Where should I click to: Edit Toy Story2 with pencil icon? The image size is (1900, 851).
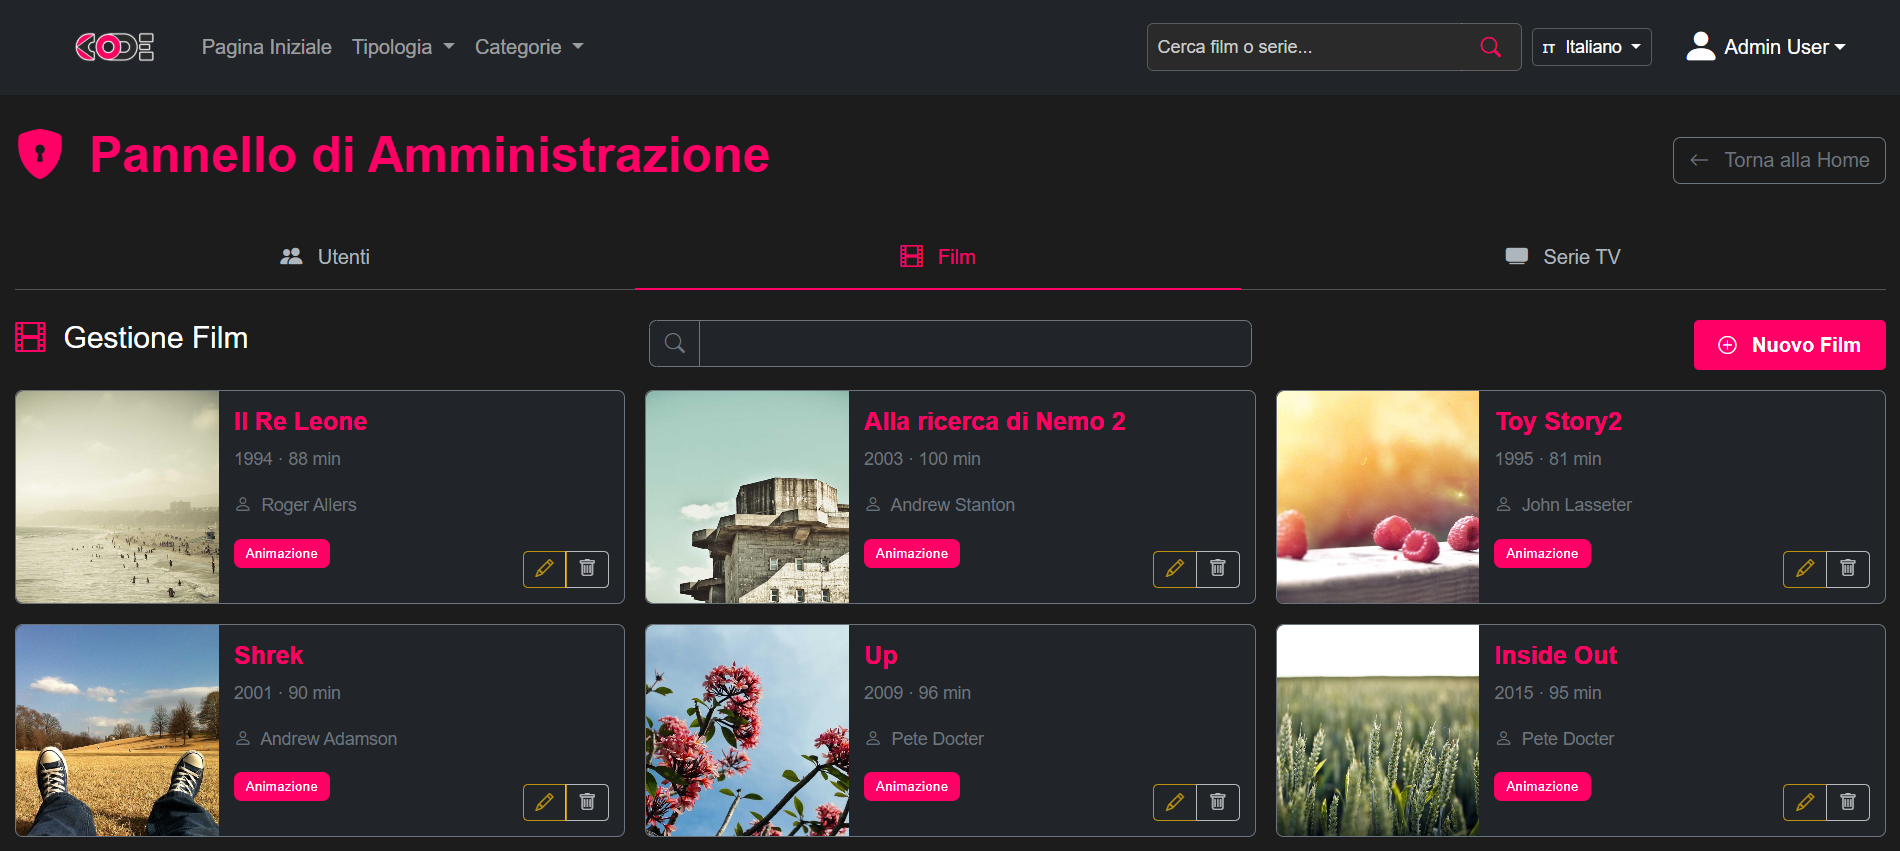coord(1805,569)
